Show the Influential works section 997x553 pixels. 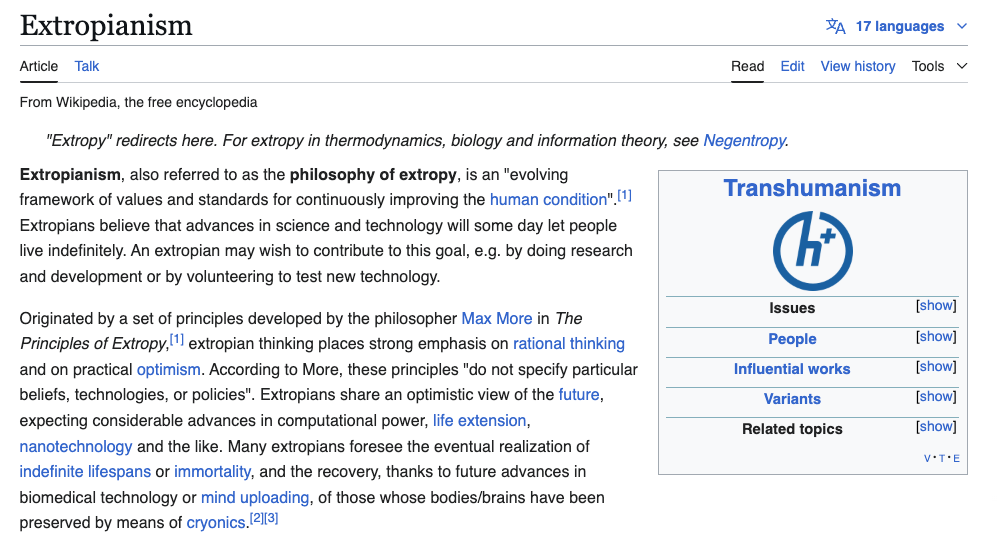click(x=936, y=367)
